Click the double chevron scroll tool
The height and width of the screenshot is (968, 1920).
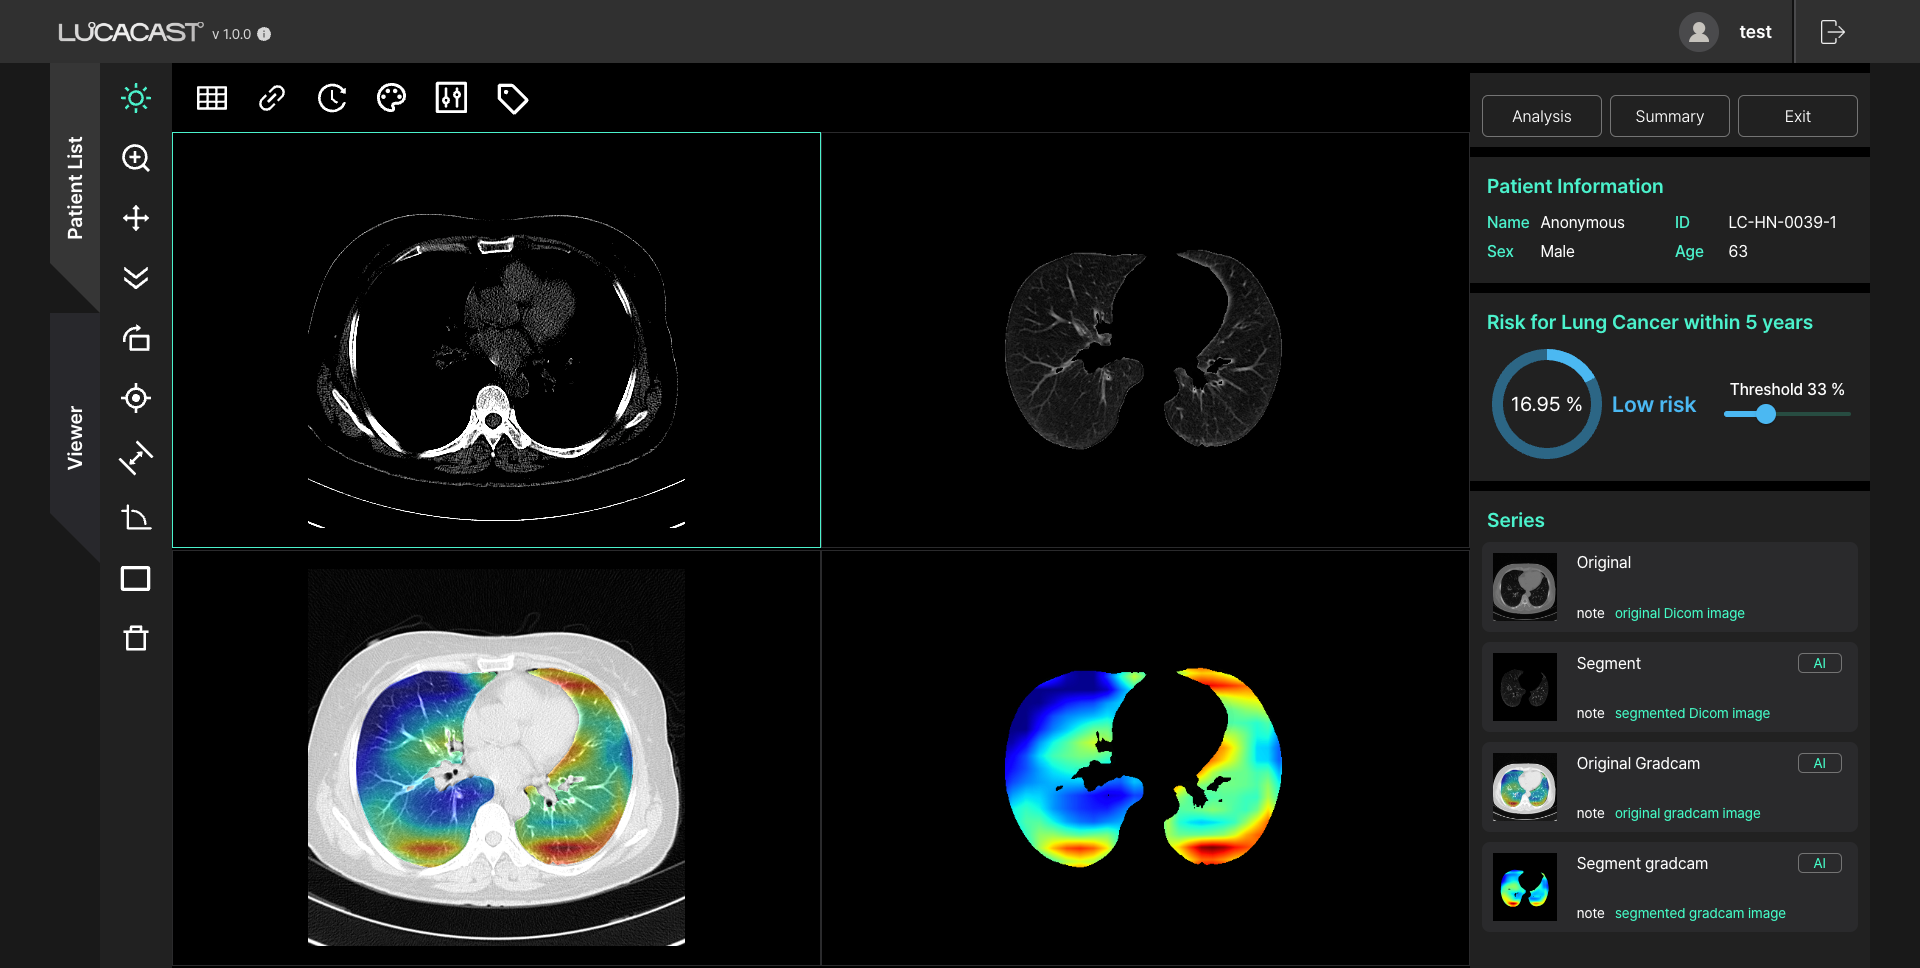(136, 278)
